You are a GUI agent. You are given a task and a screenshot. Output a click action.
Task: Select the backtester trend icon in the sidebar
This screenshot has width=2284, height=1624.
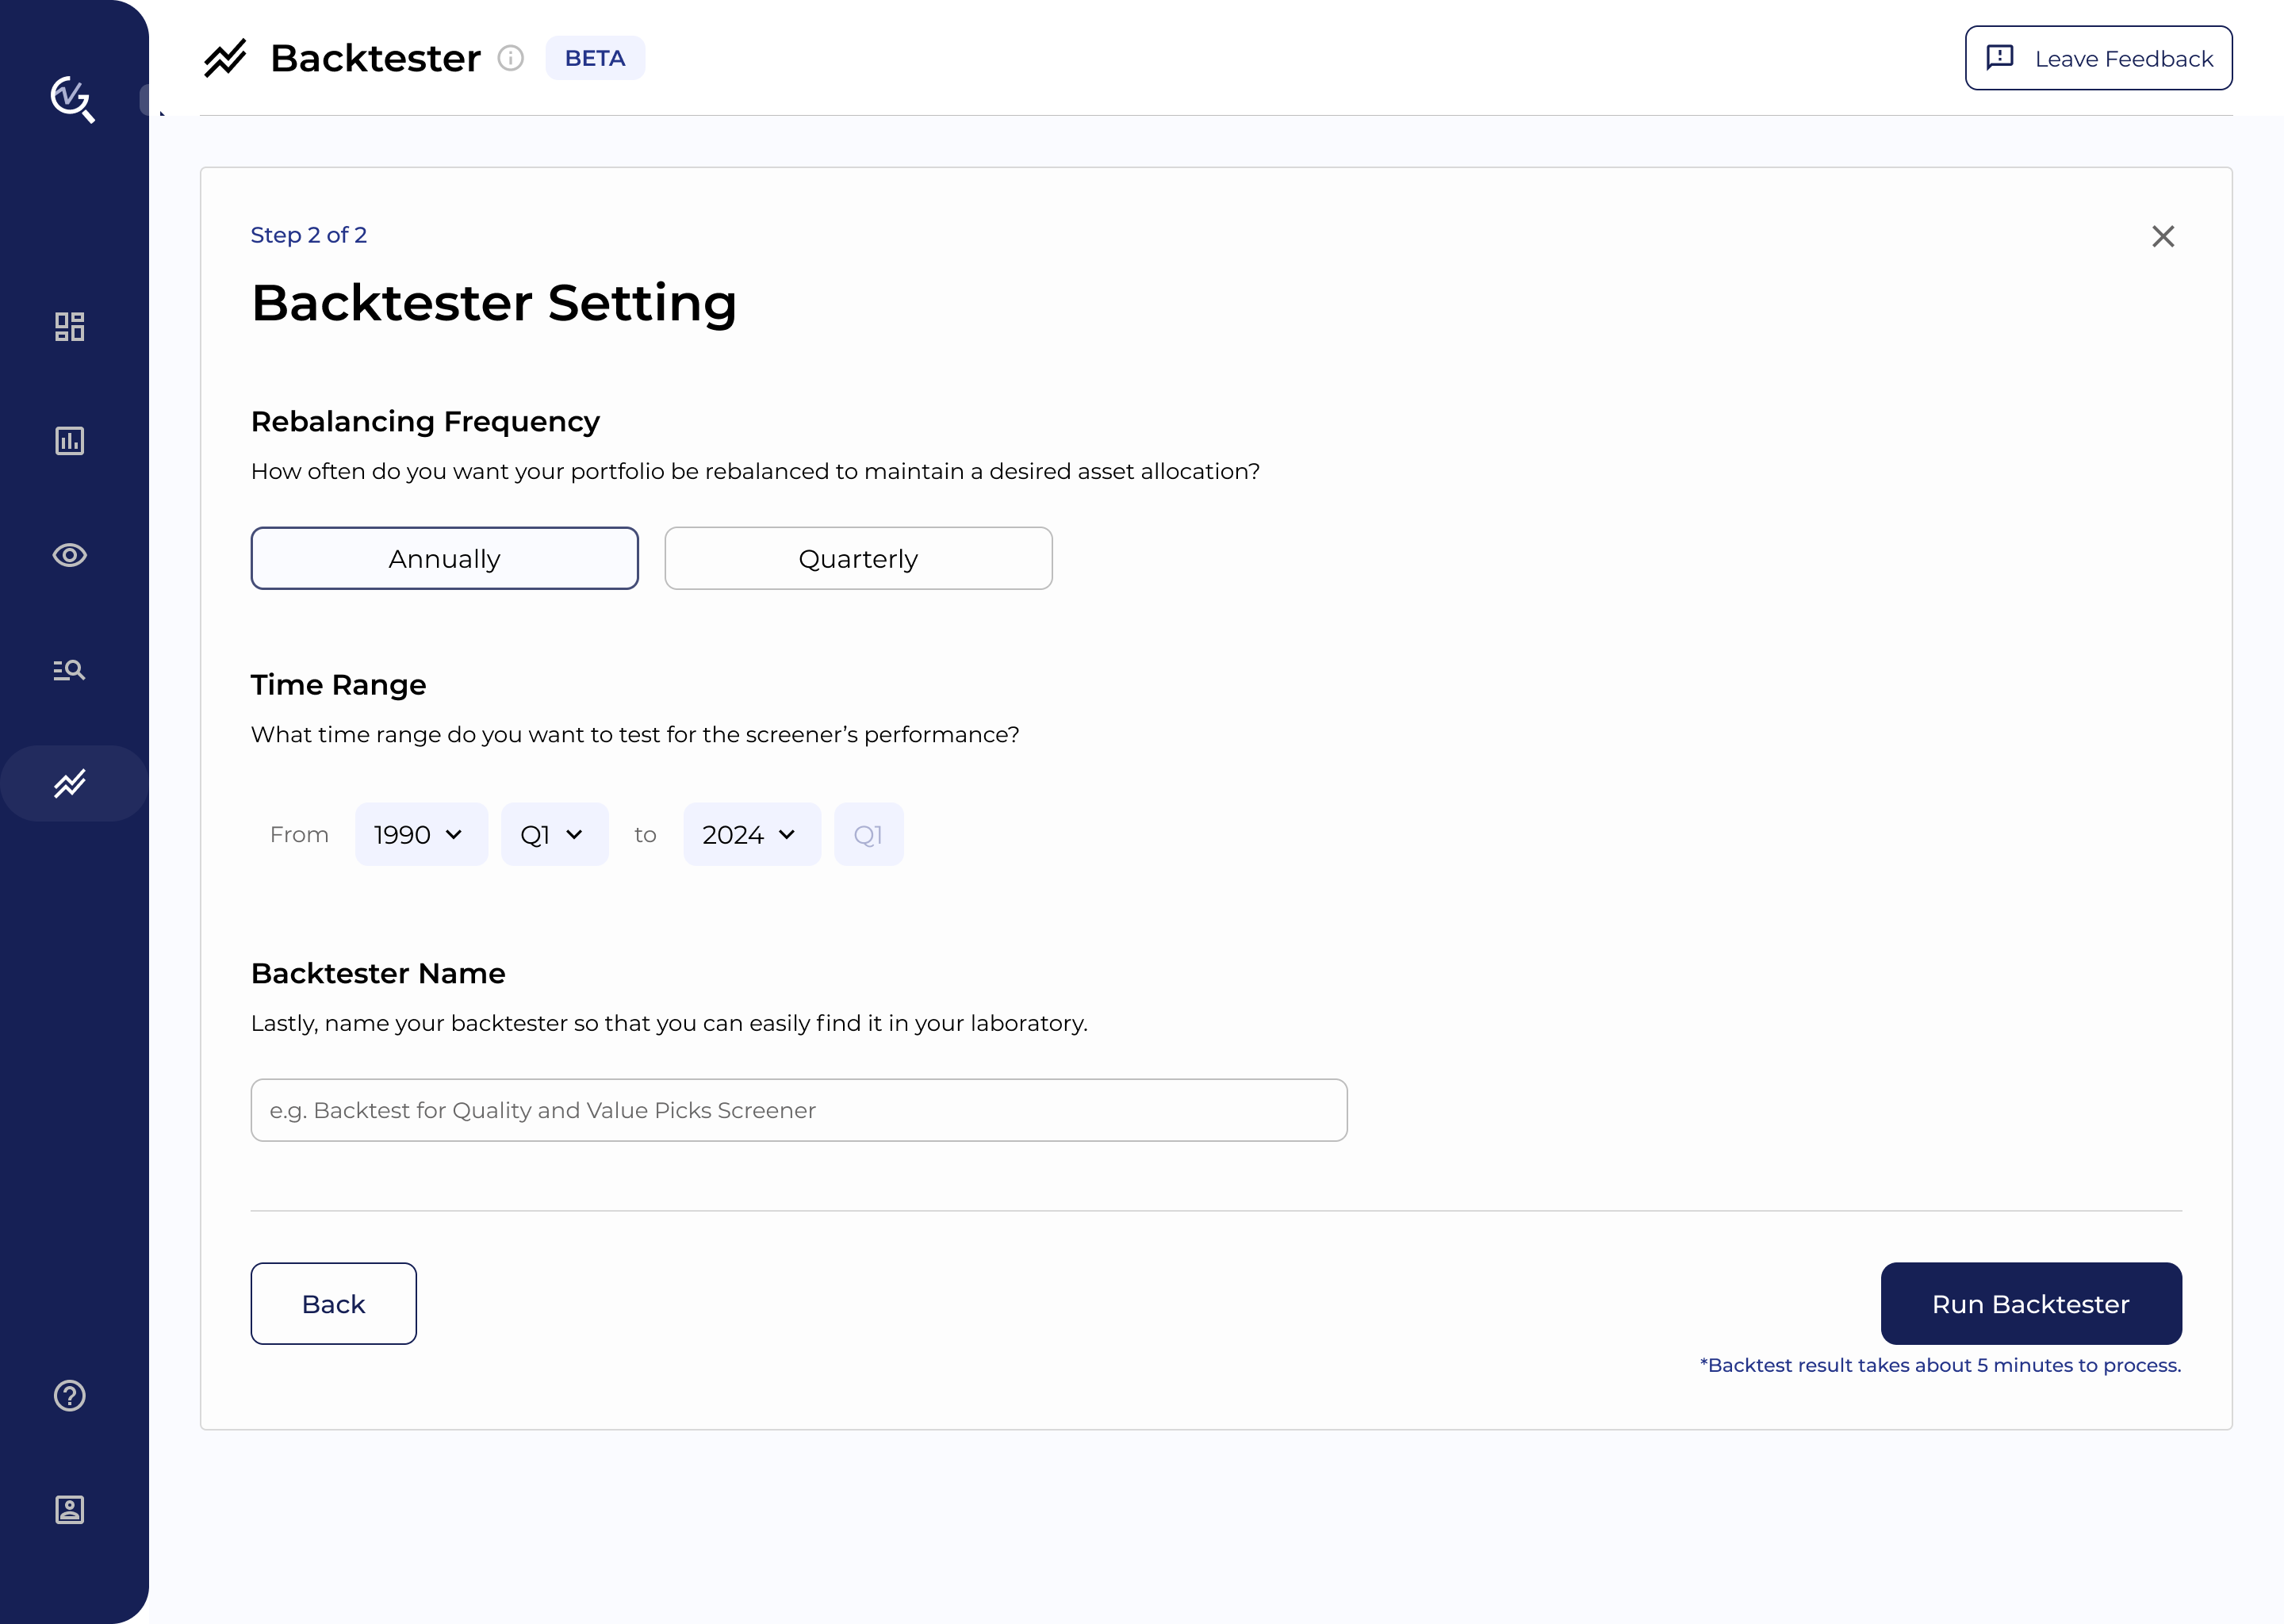pyautogui.click(x=69, y=784)
